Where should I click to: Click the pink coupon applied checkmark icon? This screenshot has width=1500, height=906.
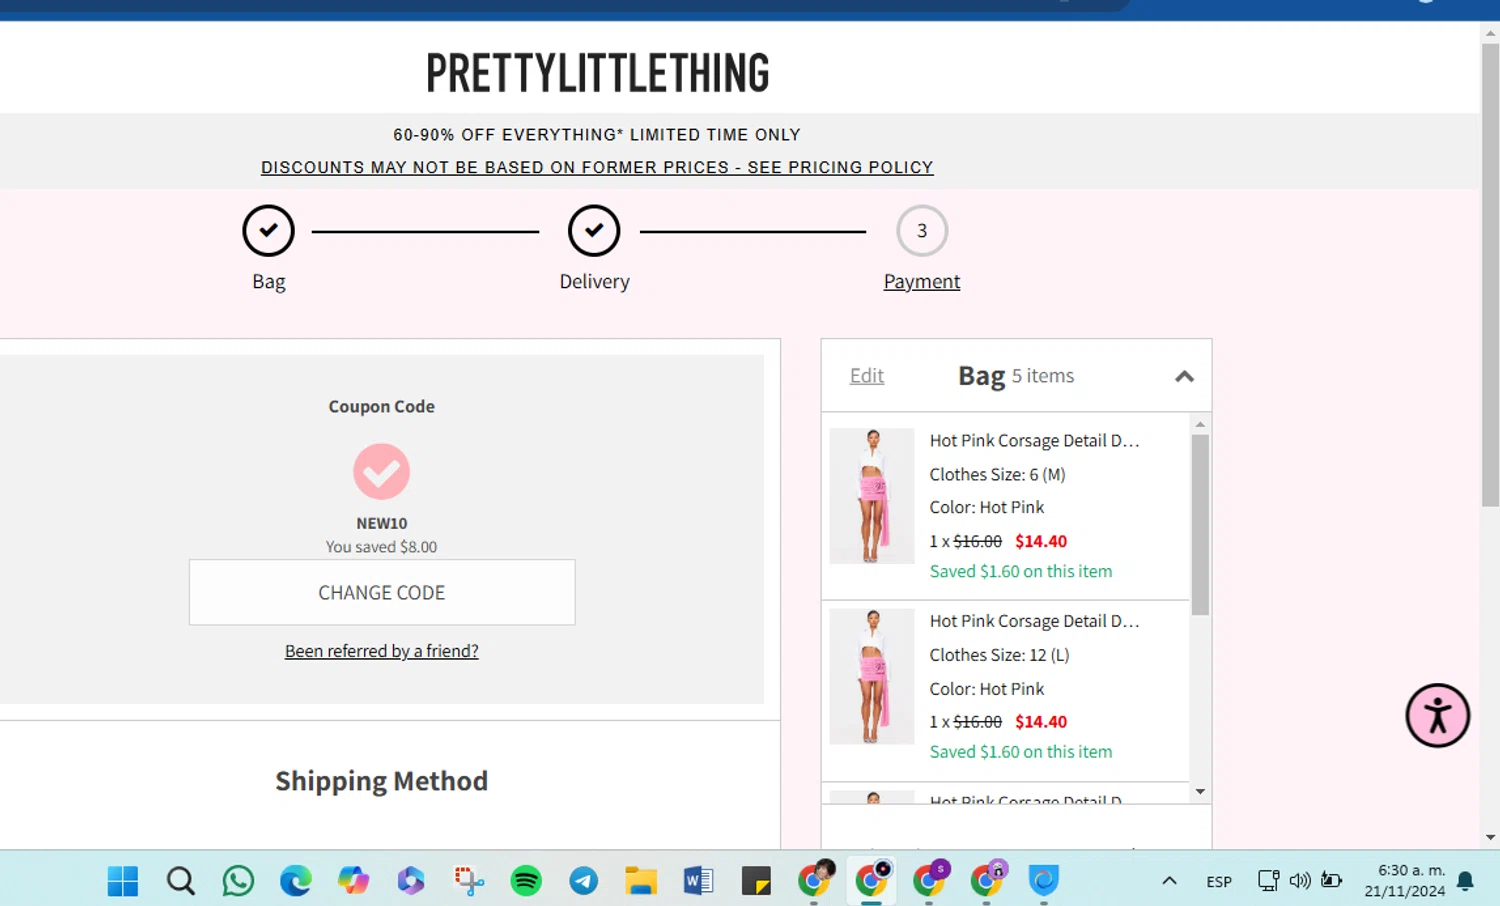[x=381, y=471]
